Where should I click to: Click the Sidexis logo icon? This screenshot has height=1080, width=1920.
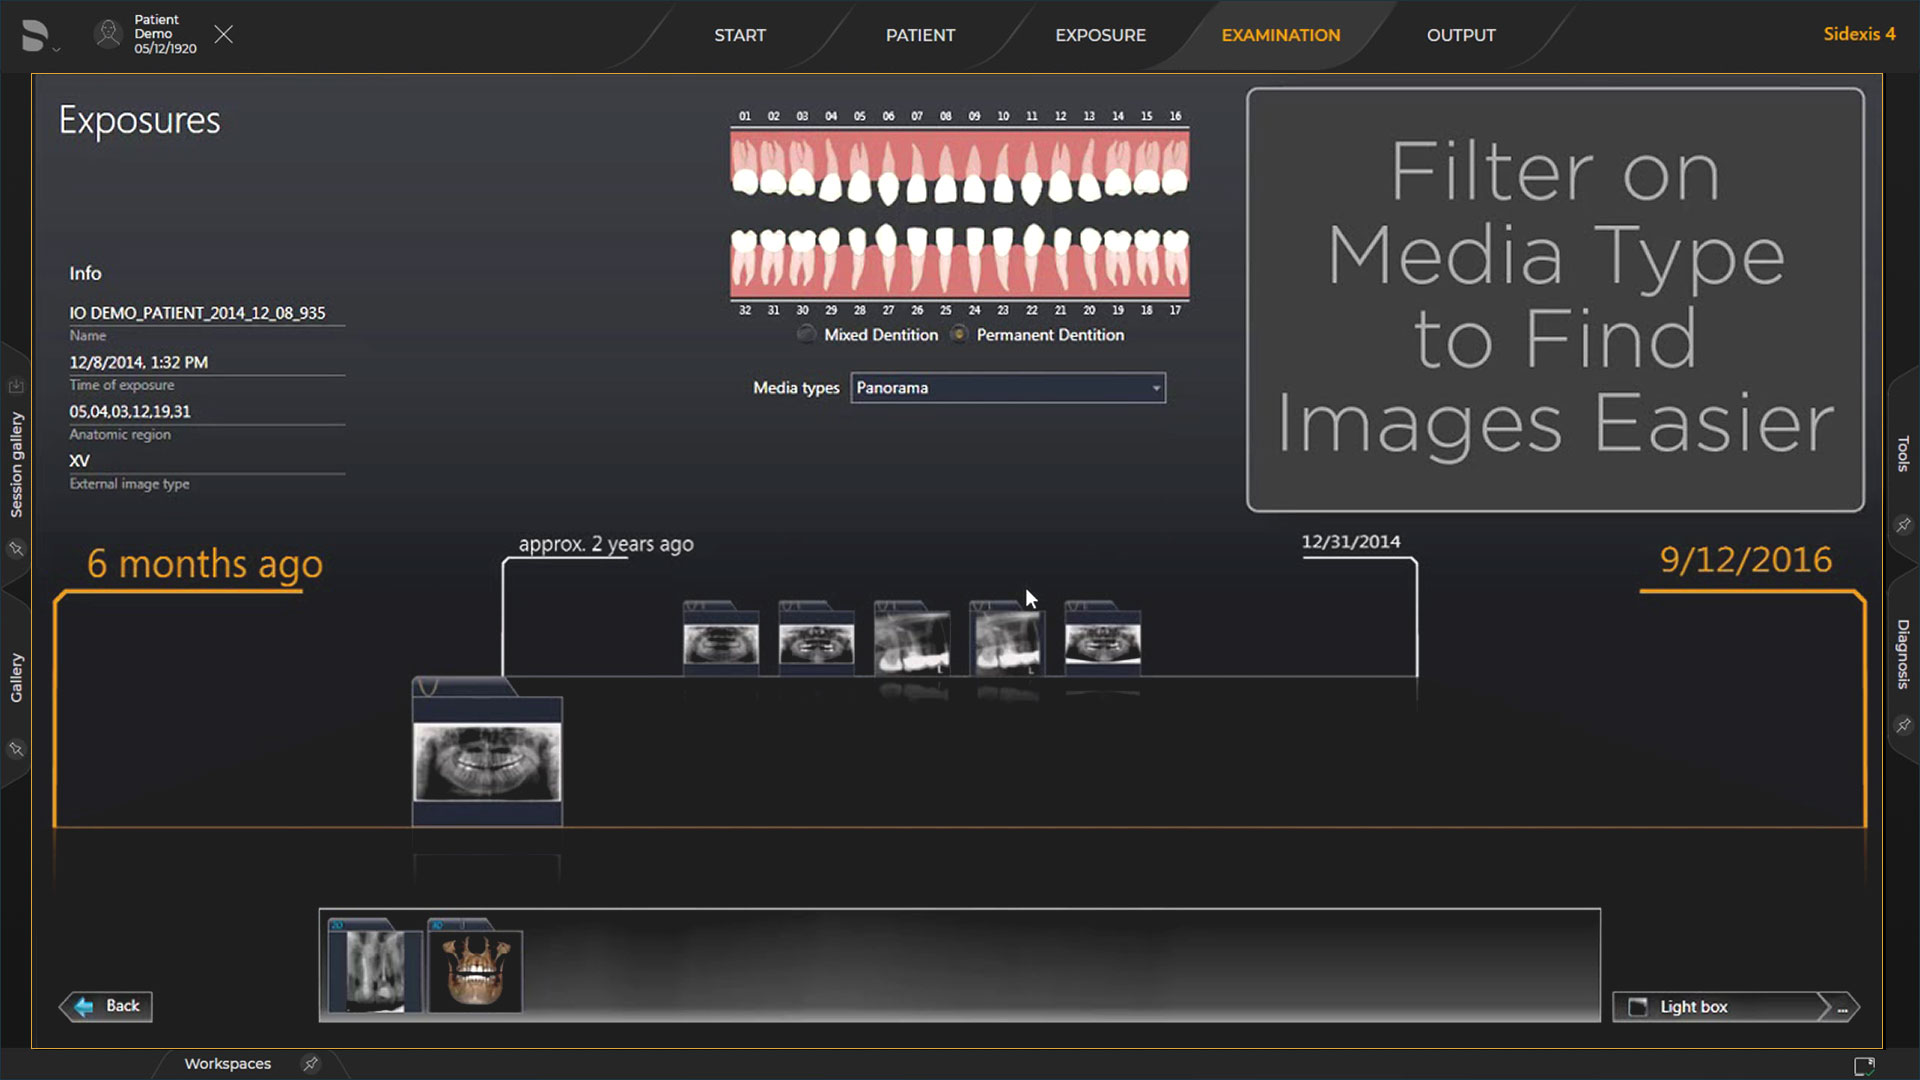tap(34, 35)
